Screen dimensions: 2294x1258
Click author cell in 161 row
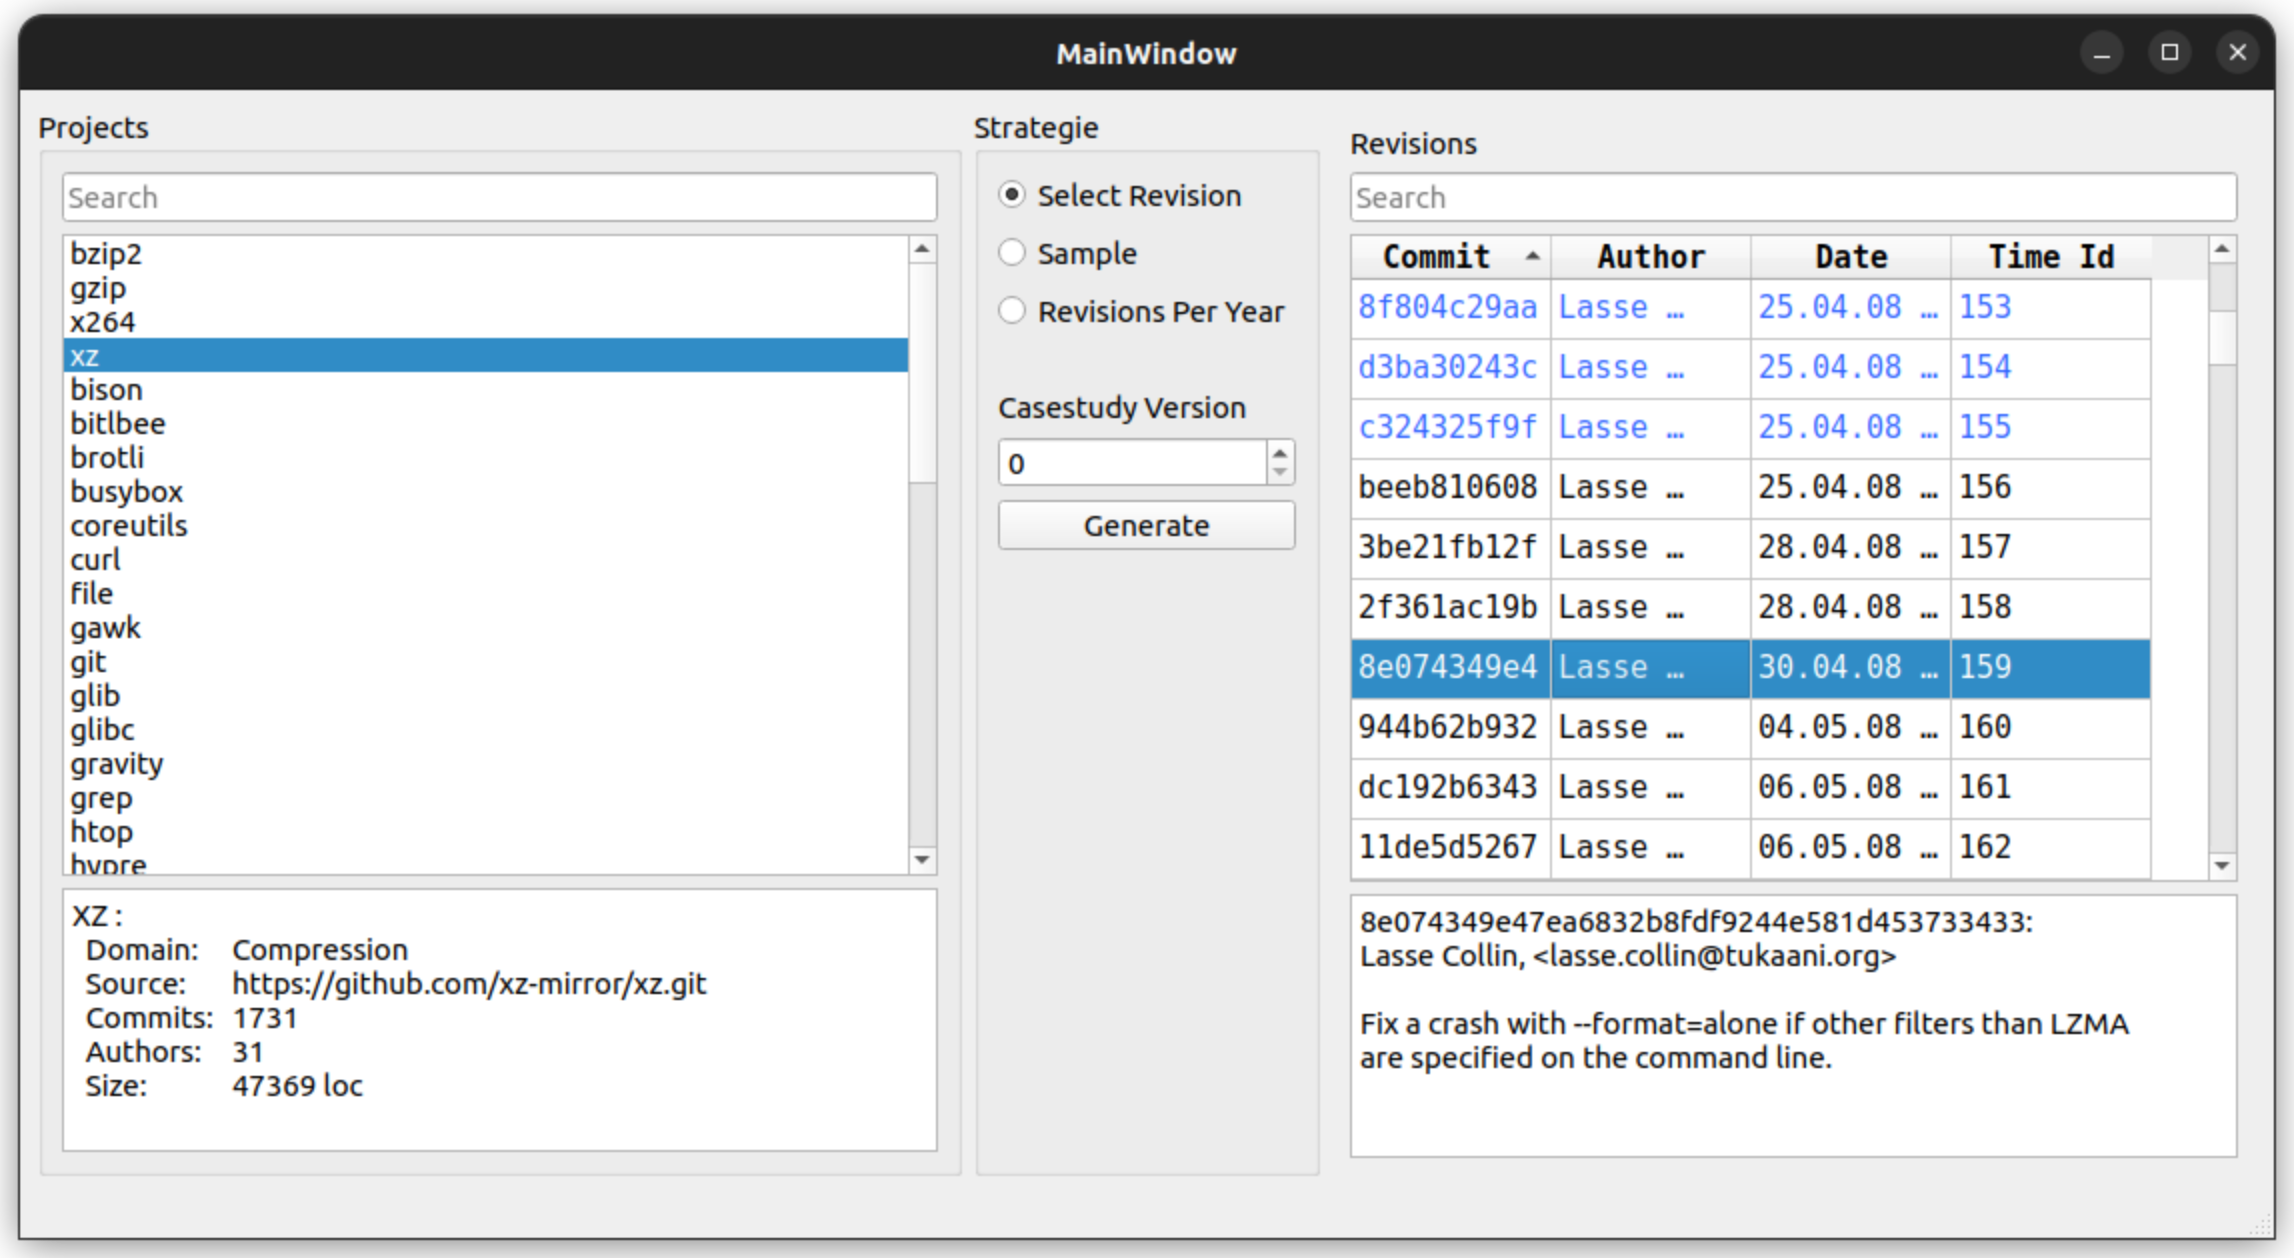[1650, 787]
